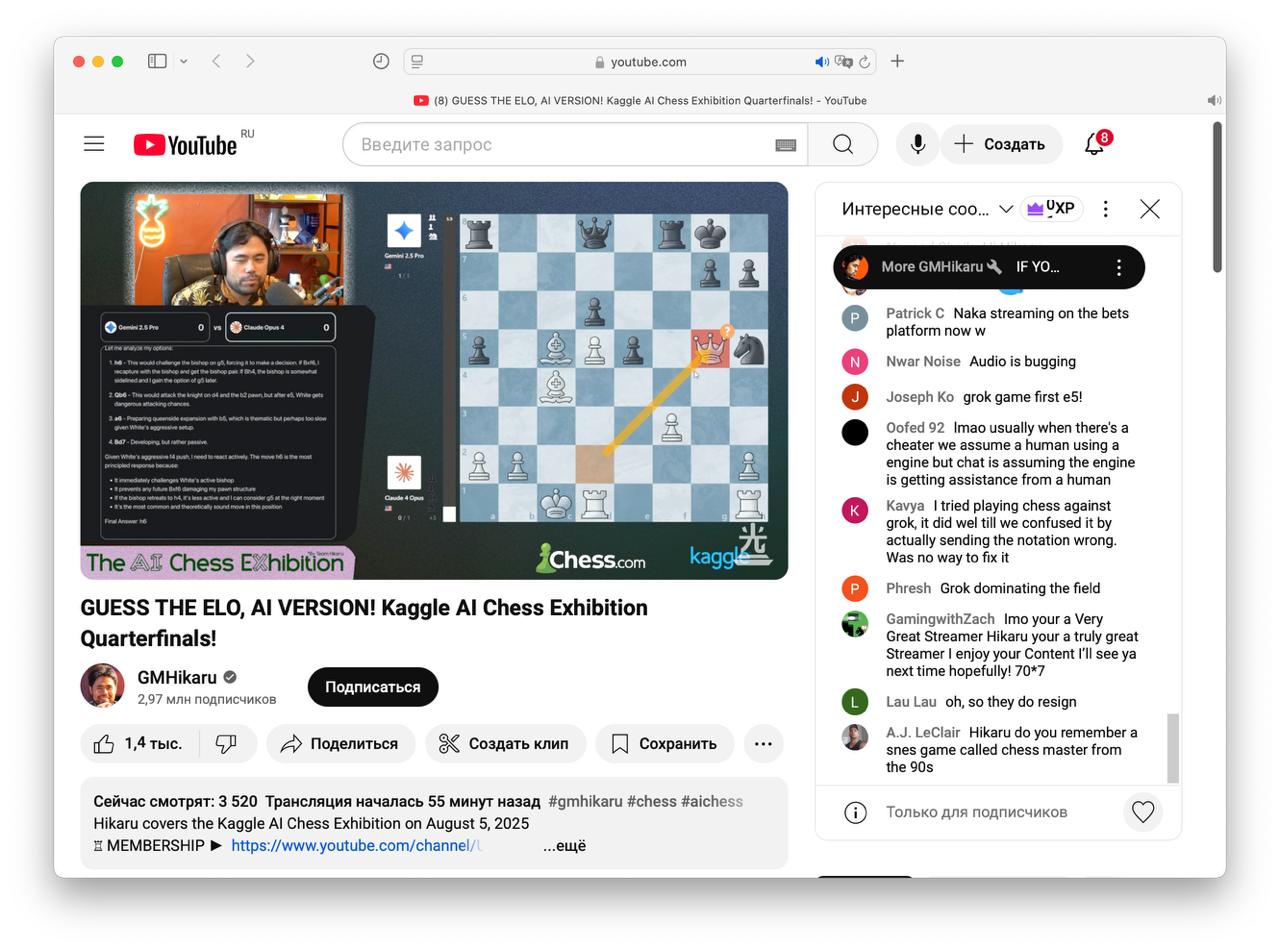Image resolution: width=1280 pixels, height=949 pixels.
Task: Open more actions menu under video
Action: (x=763, y=744)
